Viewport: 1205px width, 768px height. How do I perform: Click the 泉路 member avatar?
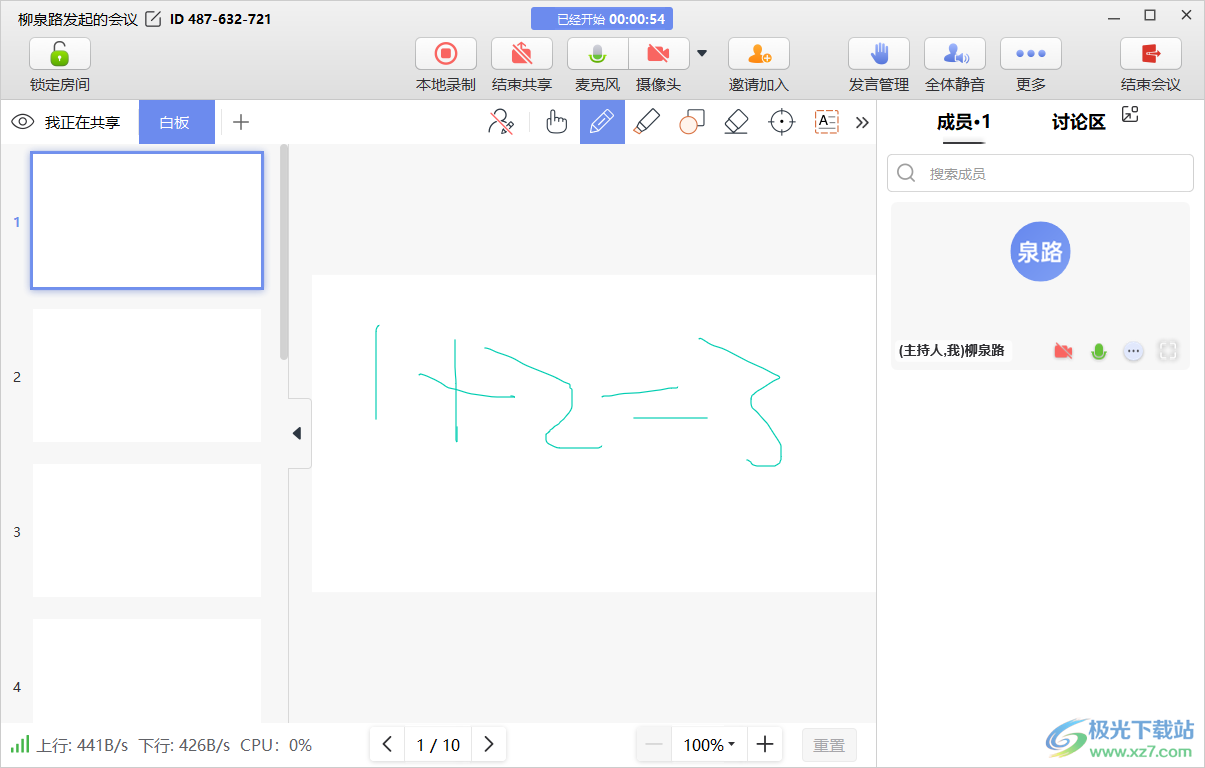(x=1040, y=251)
